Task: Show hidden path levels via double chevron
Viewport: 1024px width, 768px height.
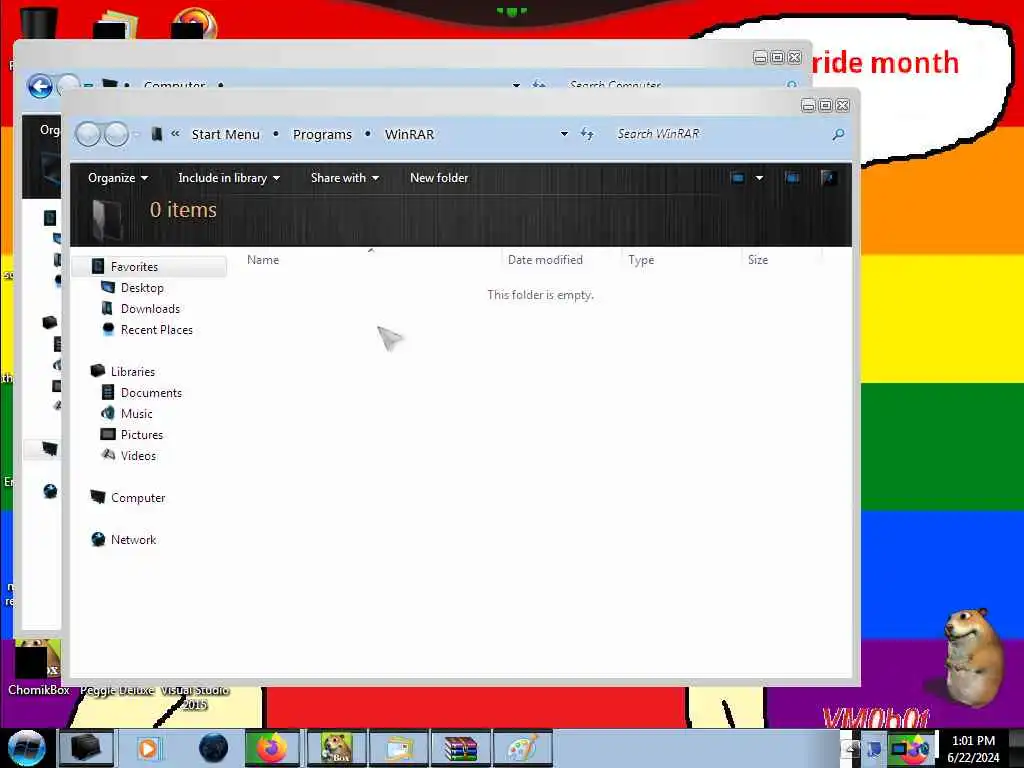Action: pos(175,134)
